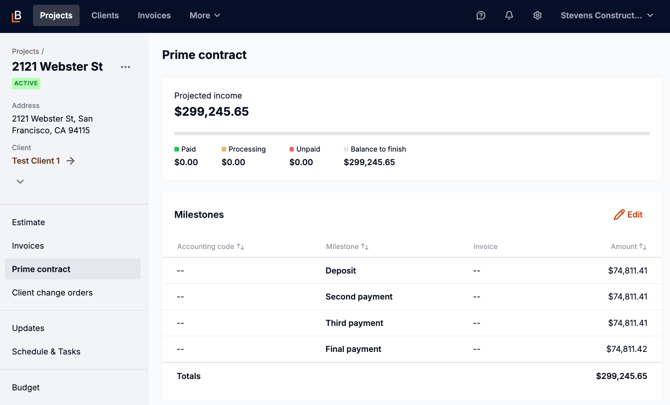Open the settings gear icon

click(537, 16)
